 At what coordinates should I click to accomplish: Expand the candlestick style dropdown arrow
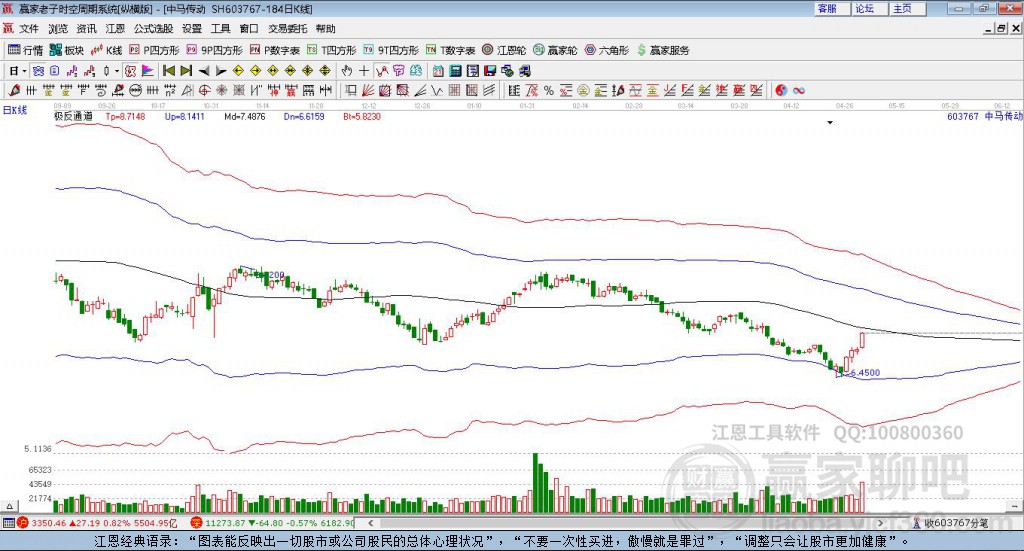(117, 71)
